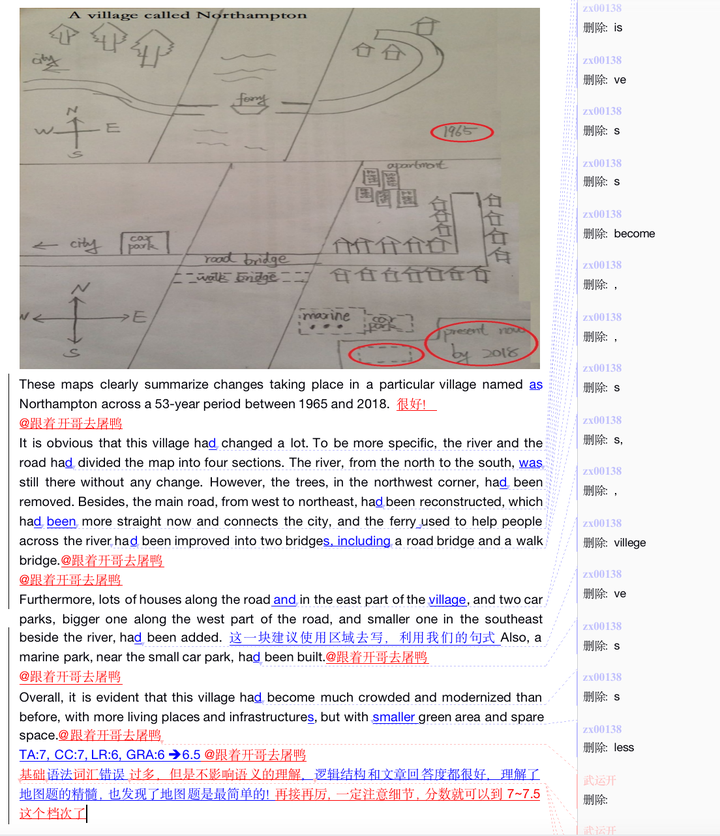The width and height of the screenshot is (720, 836).
Task: Open the revision balloon "删除: is"
Action: point(603,28)
